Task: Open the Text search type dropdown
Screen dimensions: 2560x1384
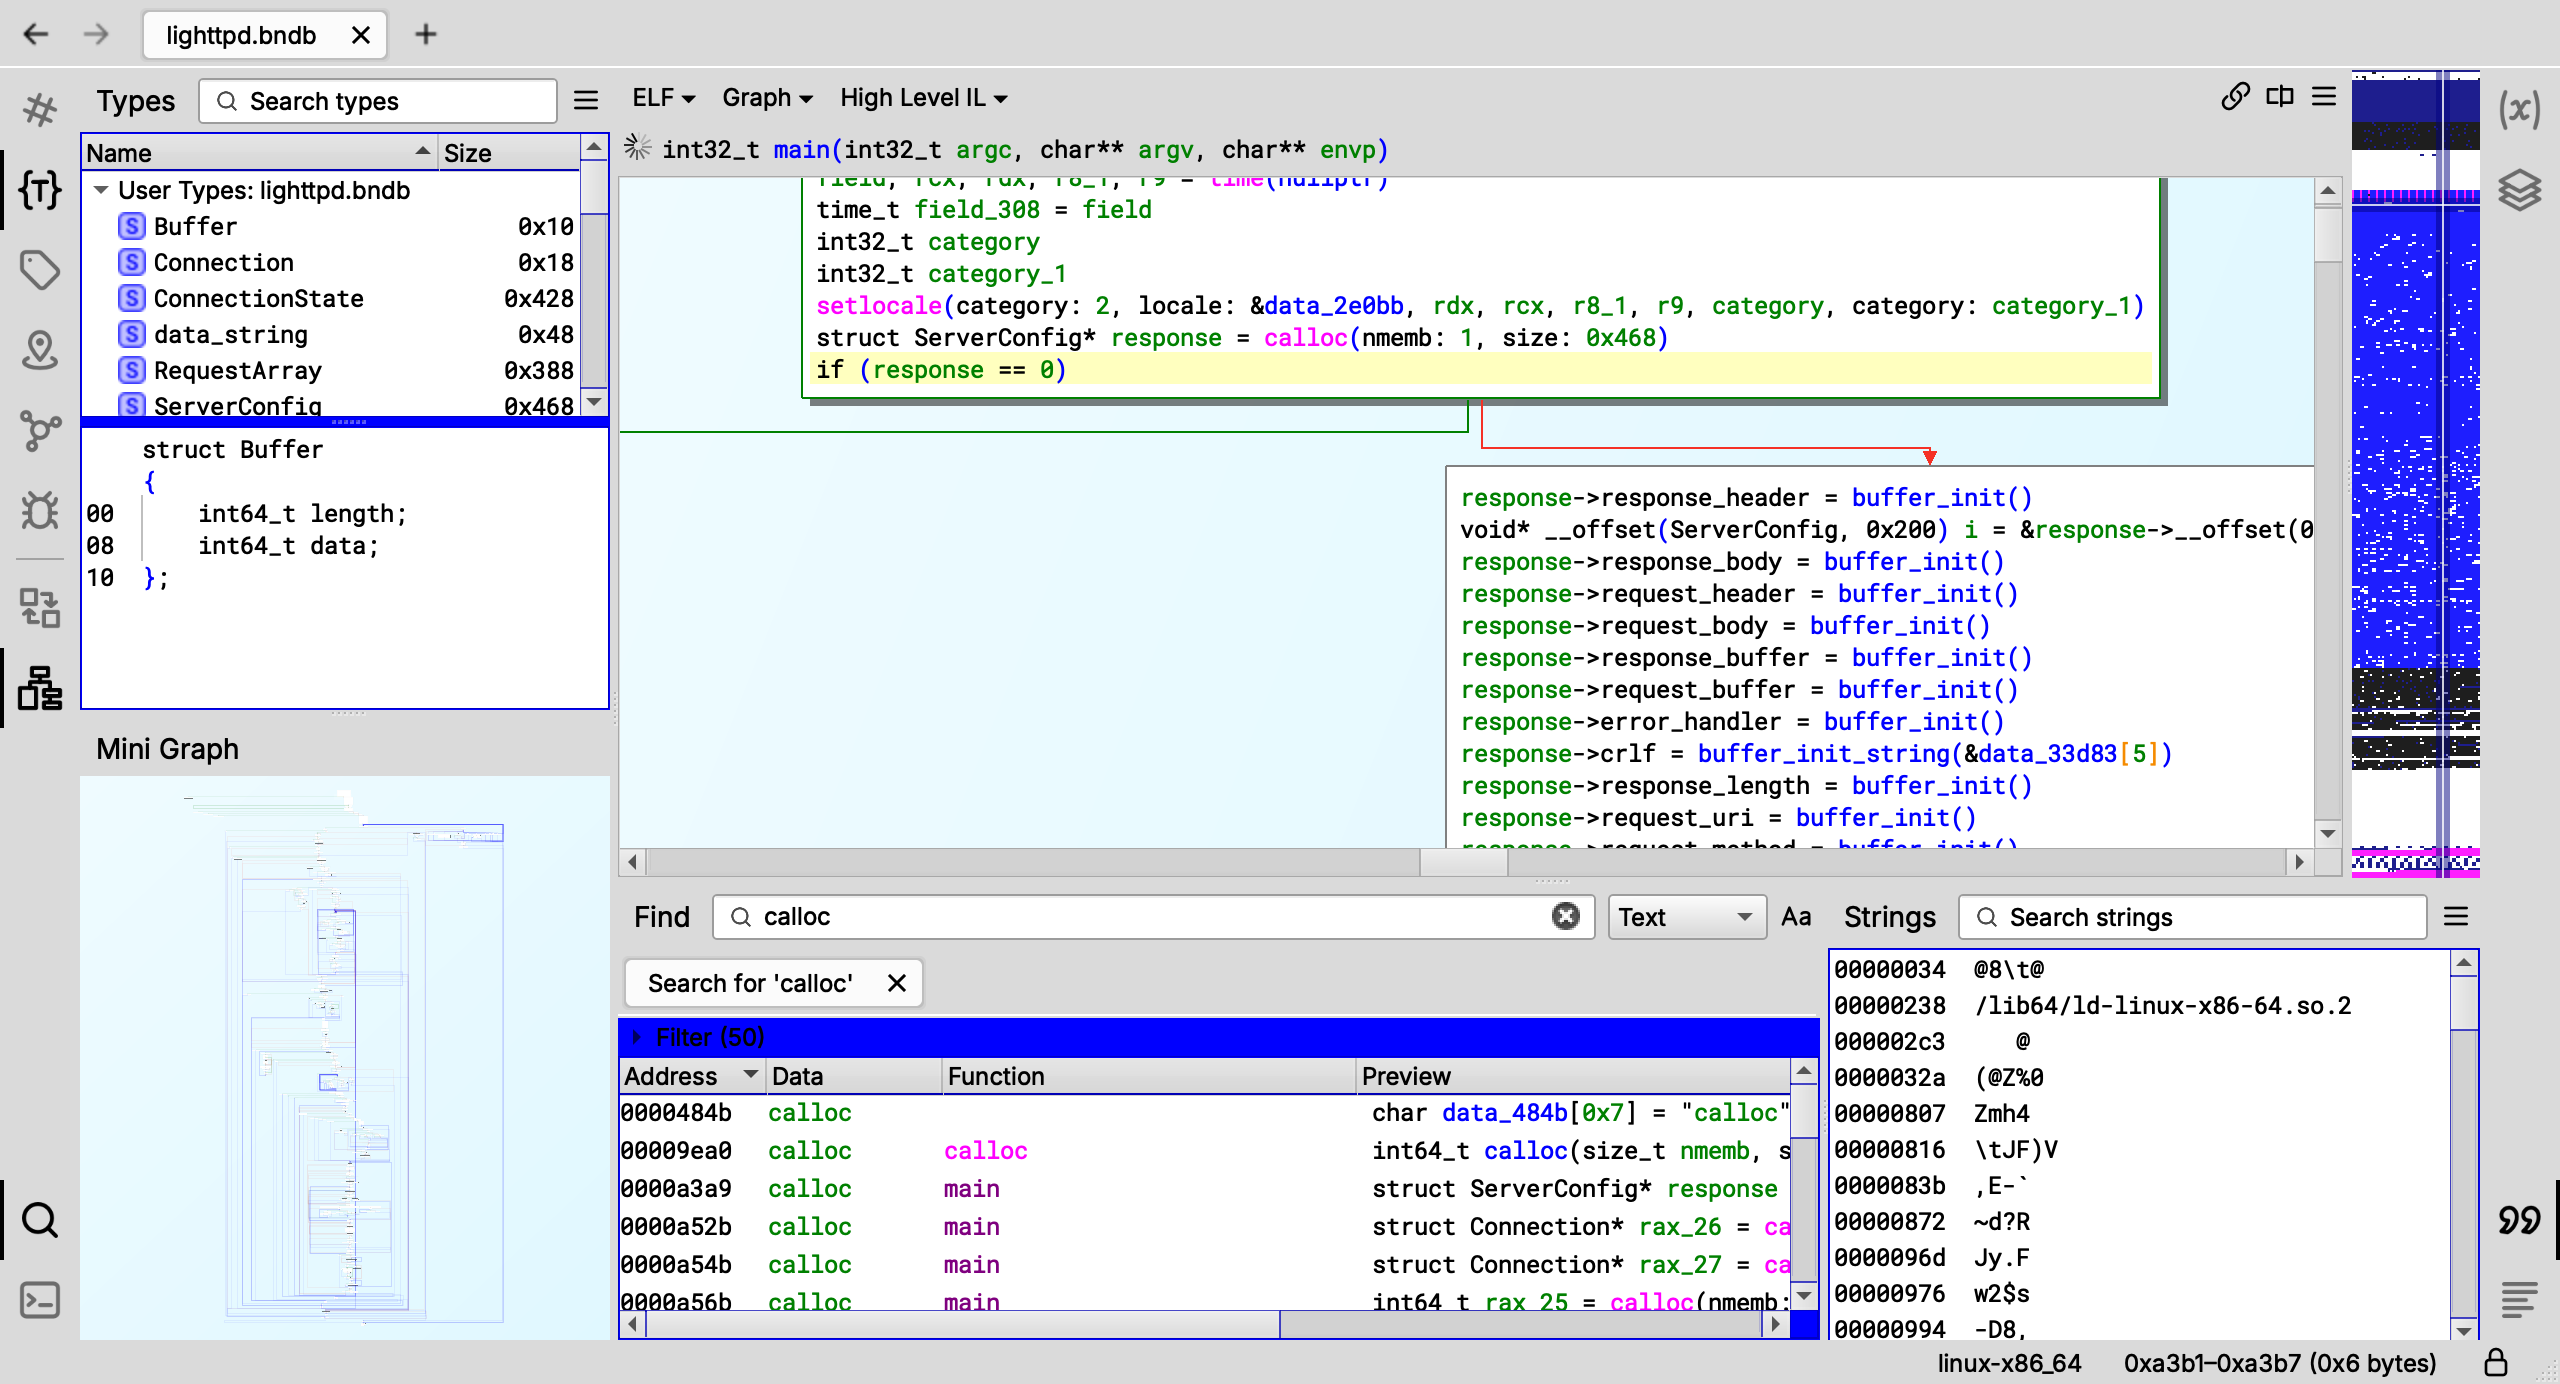Action: pos(1686,917)
